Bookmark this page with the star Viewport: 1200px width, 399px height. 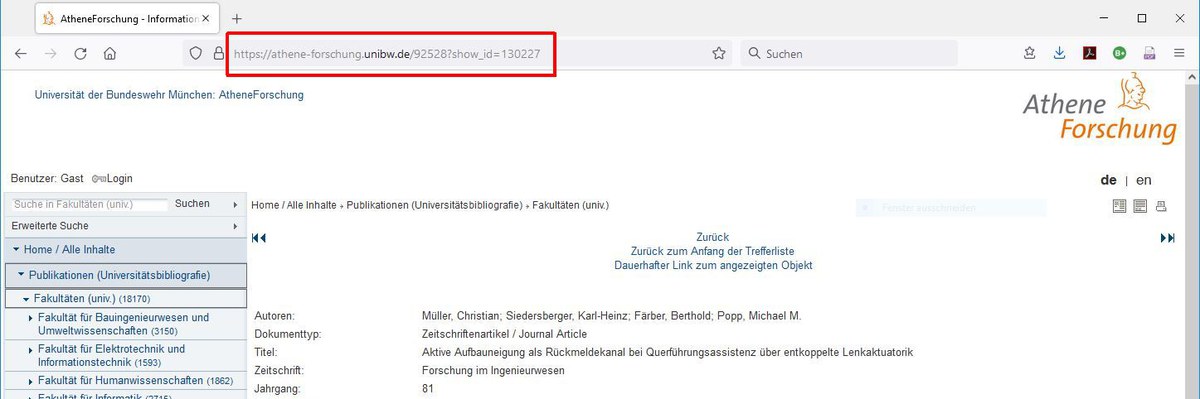coord(719,54)
